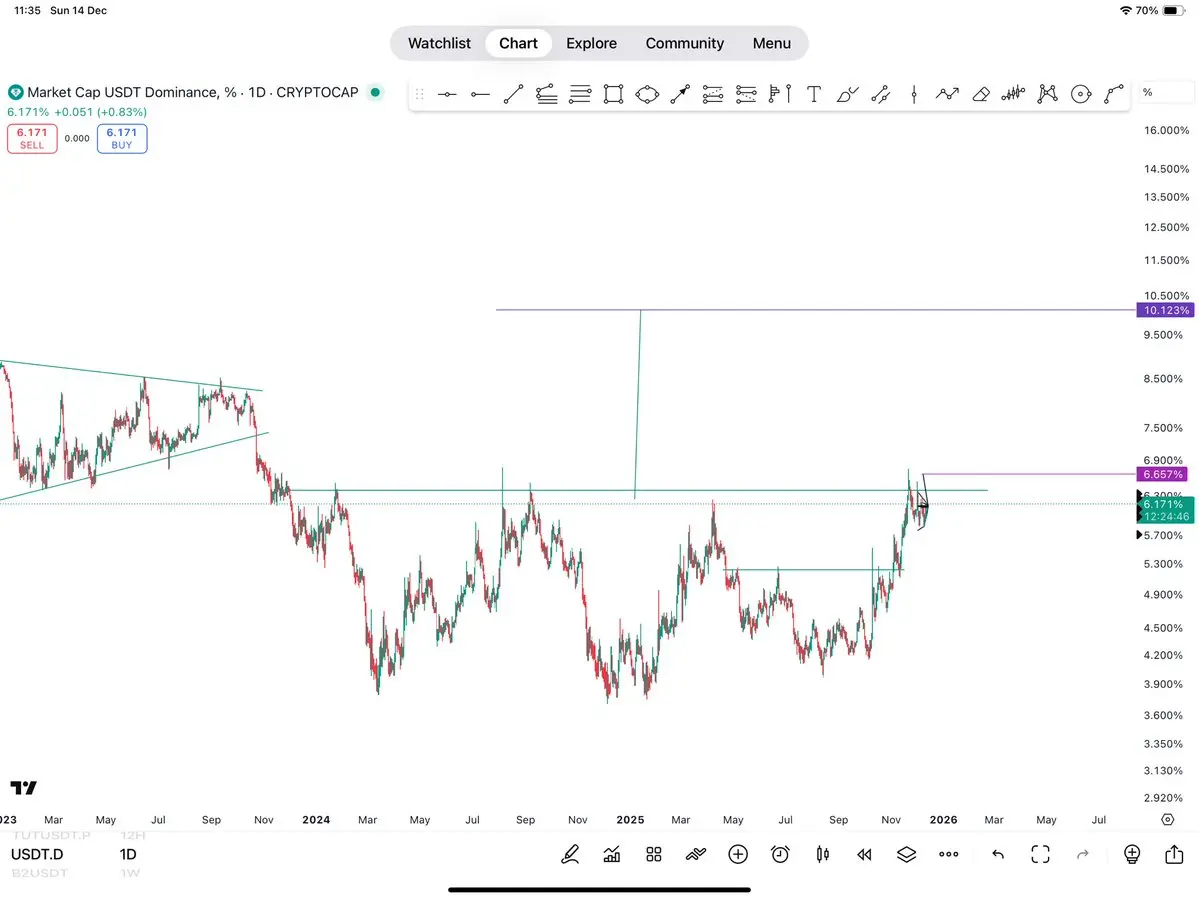Screen dimensions: 1199x899
Task: Tap the green market status dot
Action: [x=375, y=92]
